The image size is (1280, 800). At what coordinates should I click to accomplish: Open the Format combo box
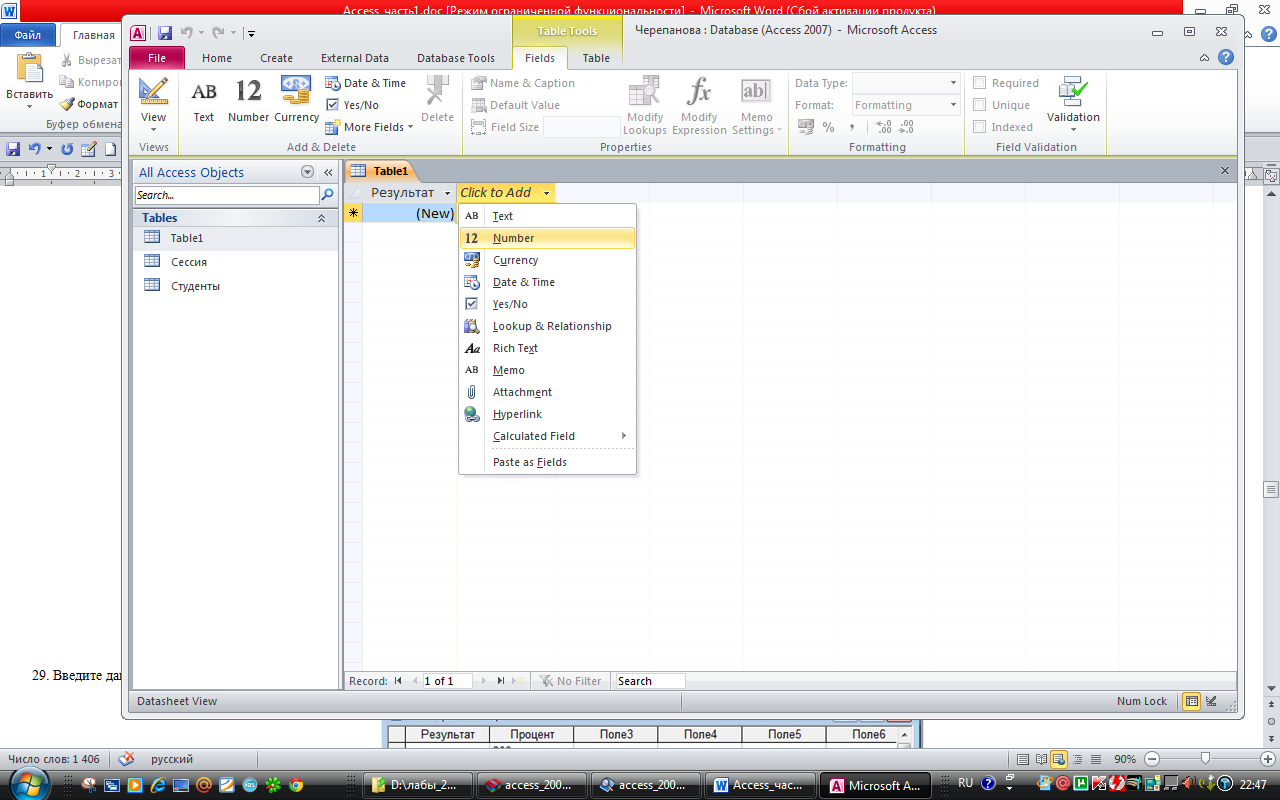click(906, 105)
